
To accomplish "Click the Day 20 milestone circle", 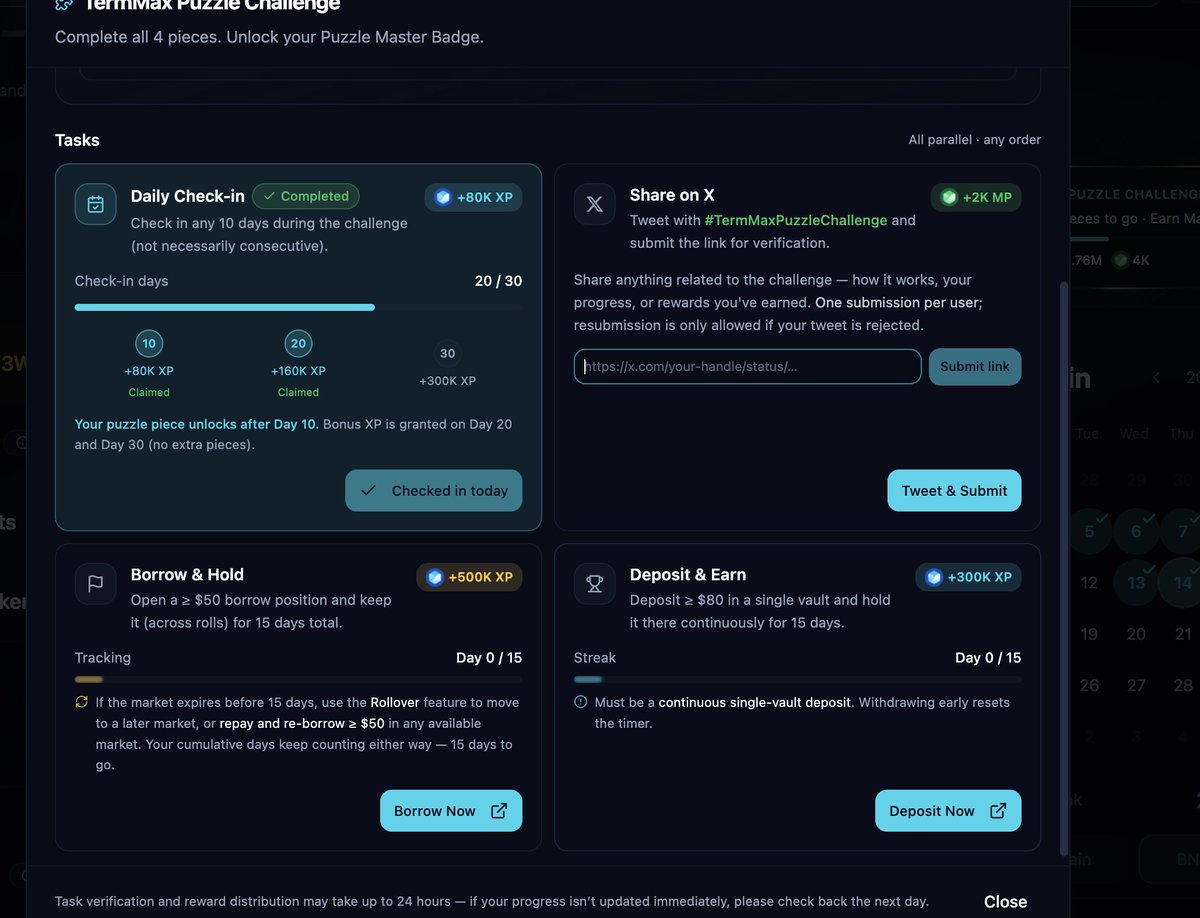I will [298, 343].
